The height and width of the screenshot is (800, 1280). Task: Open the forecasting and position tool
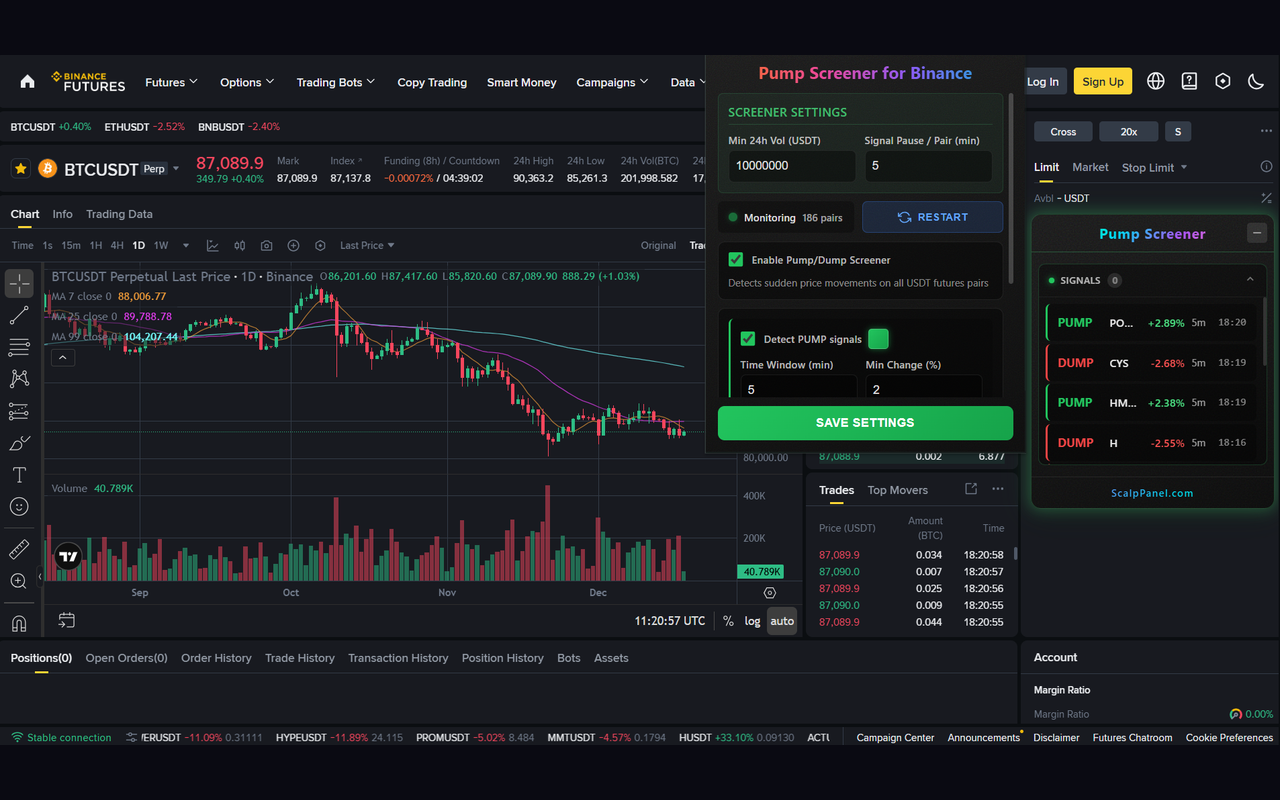[19, 411]
